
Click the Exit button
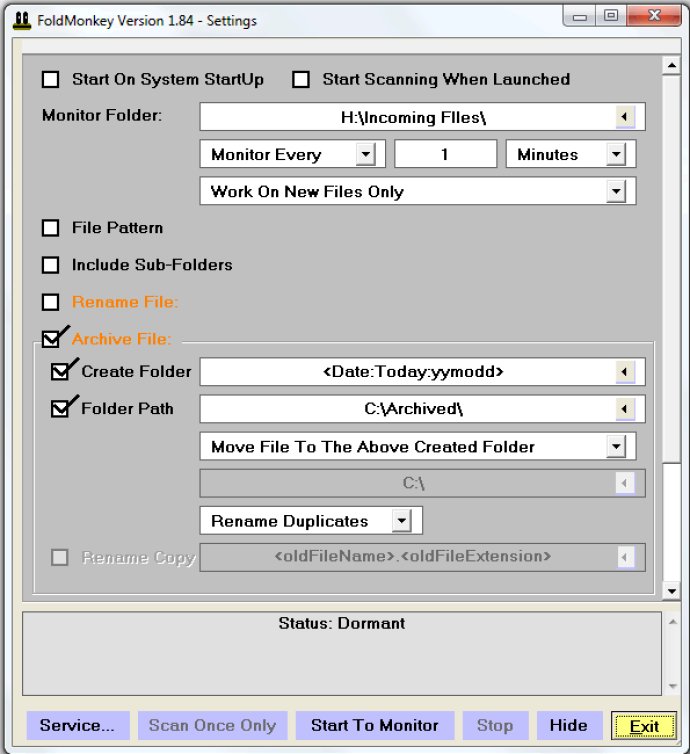(644, 726)
